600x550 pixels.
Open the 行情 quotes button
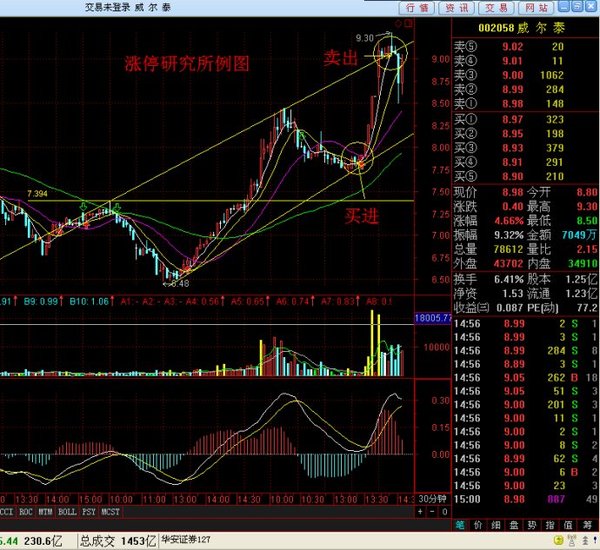point(417,8)
